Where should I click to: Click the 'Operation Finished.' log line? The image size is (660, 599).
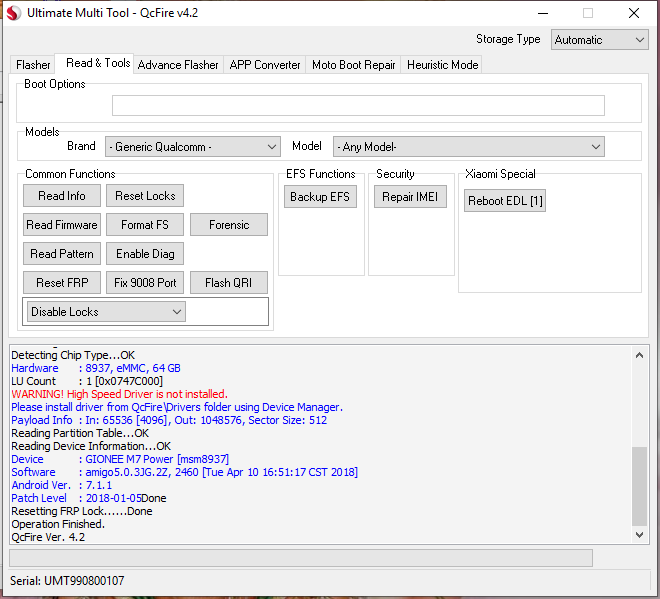pos(58,524)
